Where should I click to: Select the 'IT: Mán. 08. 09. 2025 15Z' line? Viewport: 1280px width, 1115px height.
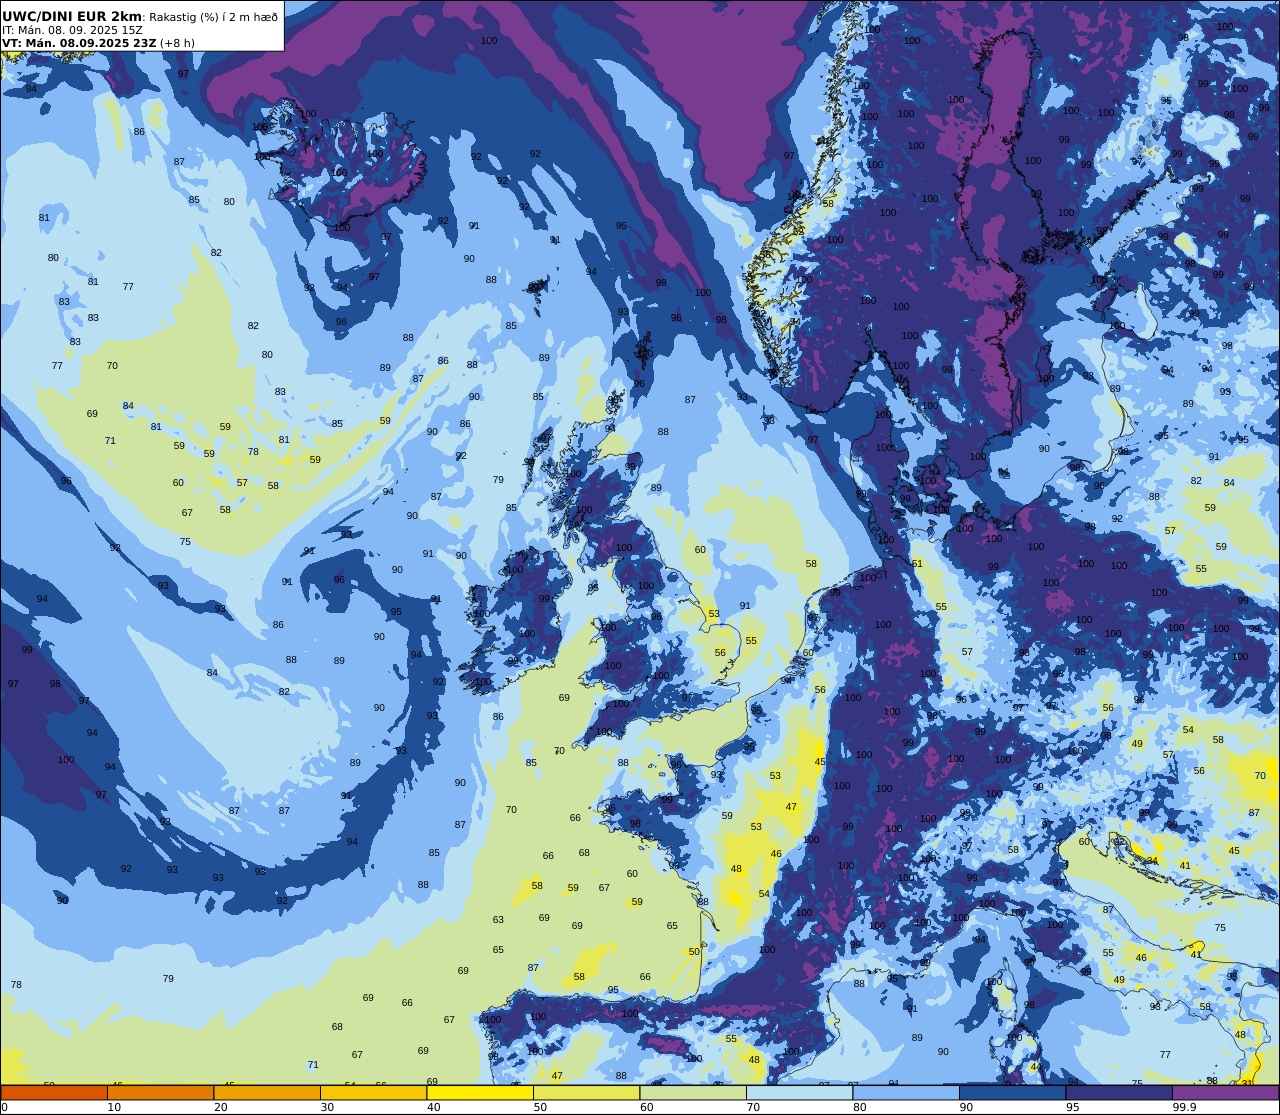(72, 30)
